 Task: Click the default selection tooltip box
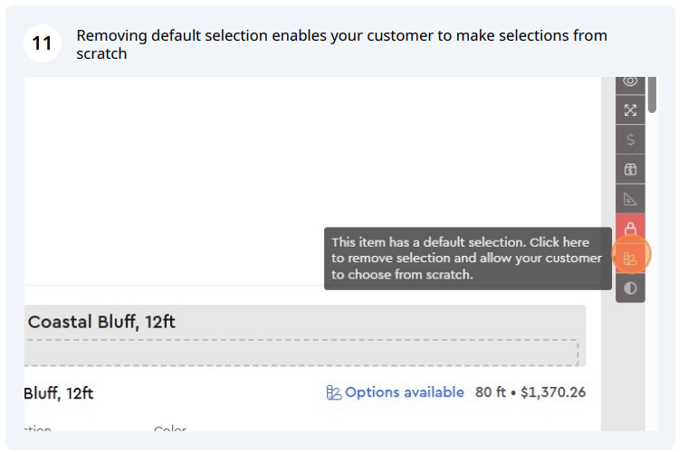(468, 258)
